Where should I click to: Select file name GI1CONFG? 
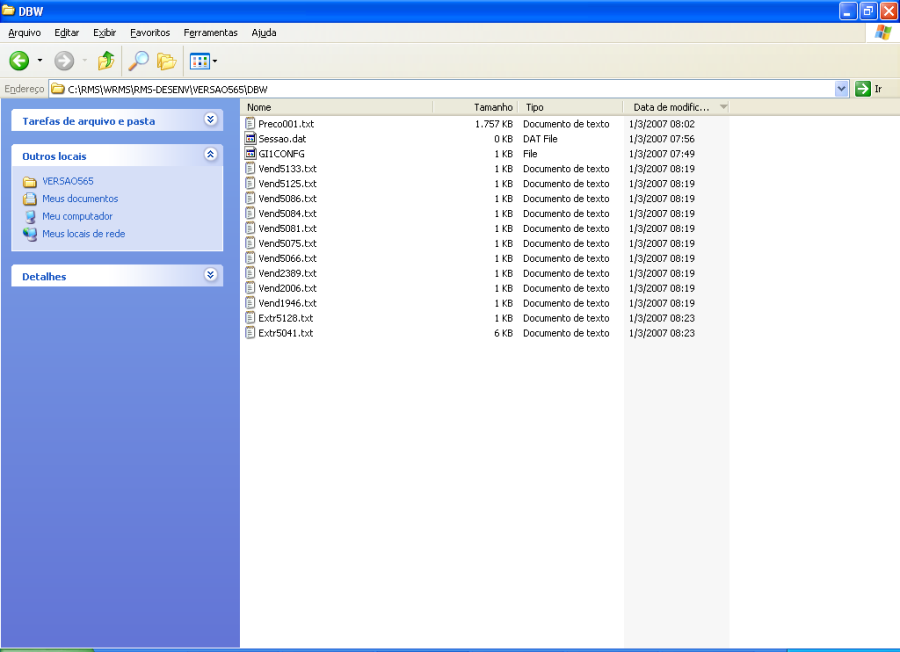pyautogui.click(x=282, y=154)
